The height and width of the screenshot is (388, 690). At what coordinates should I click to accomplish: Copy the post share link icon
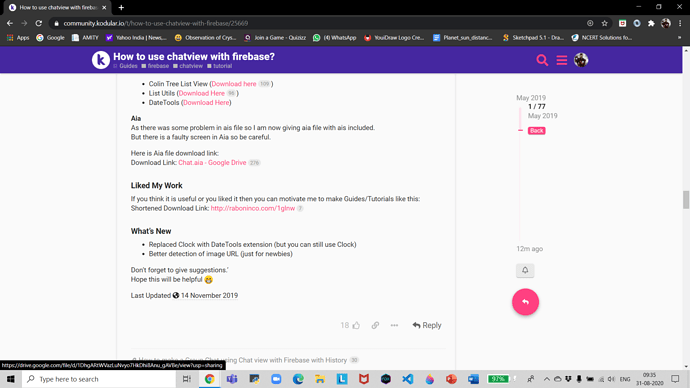[375, 325]
